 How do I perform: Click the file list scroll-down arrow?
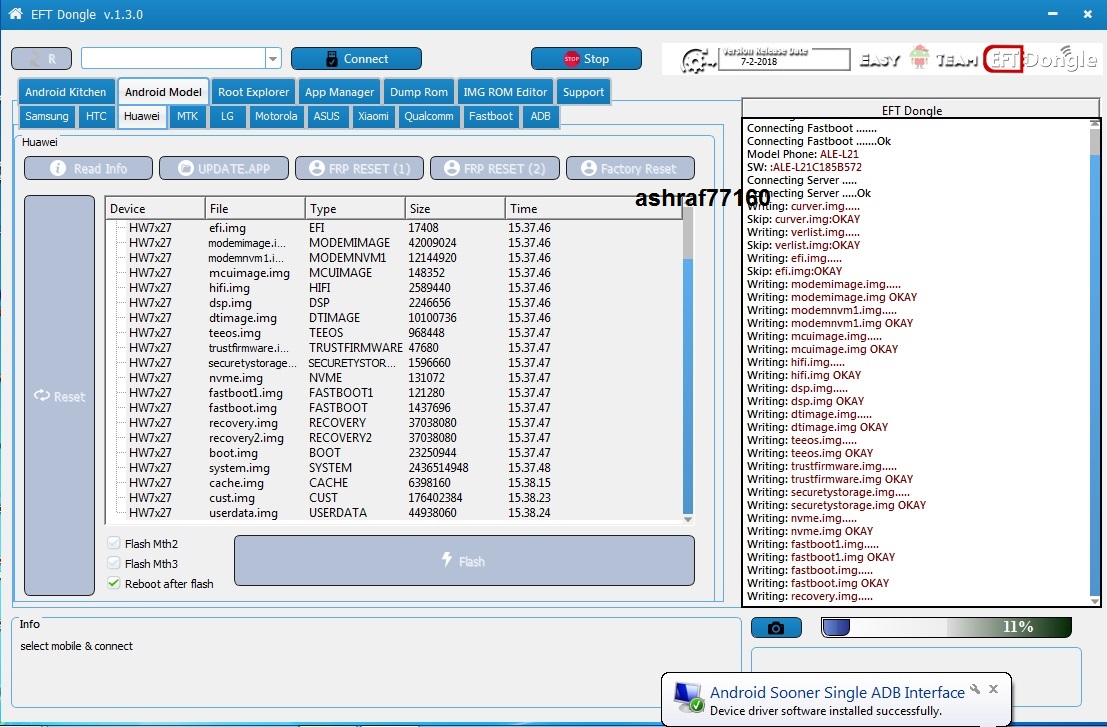[688, 519]
